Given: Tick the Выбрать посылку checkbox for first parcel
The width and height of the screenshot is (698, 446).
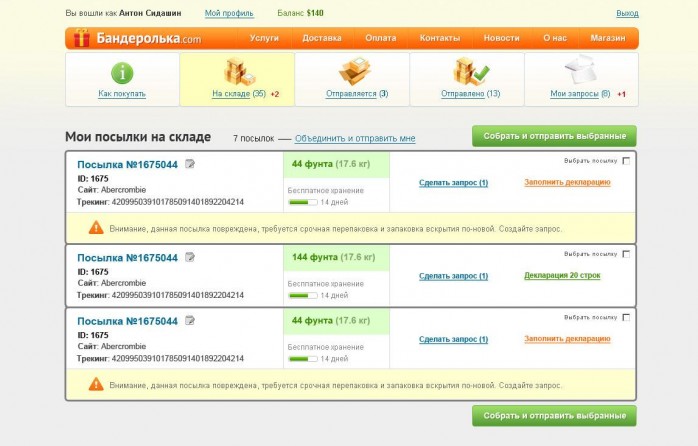Looking at the screenshot, I should [626, 160].
